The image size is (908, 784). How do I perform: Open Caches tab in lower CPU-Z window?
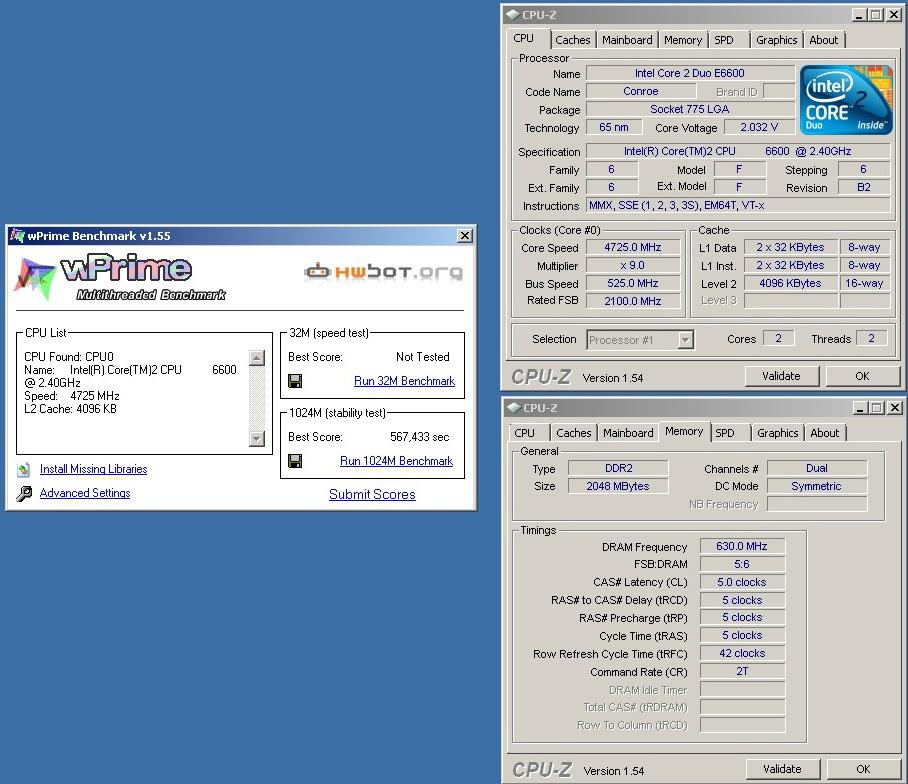coord(573,433)
